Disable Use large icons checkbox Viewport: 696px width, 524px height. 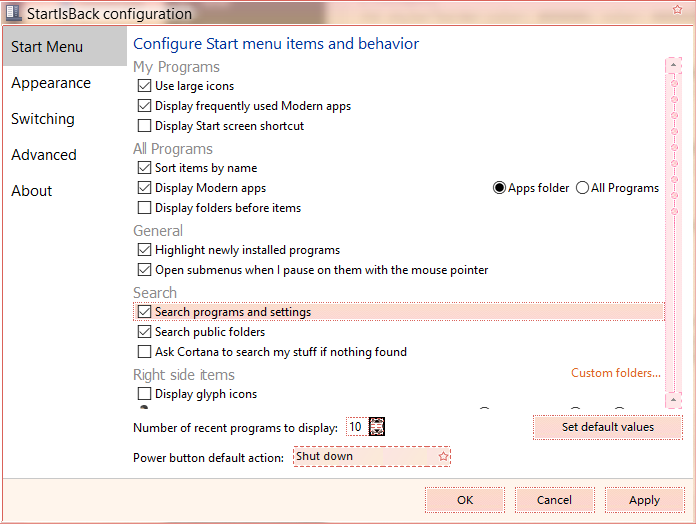(145, 86)
